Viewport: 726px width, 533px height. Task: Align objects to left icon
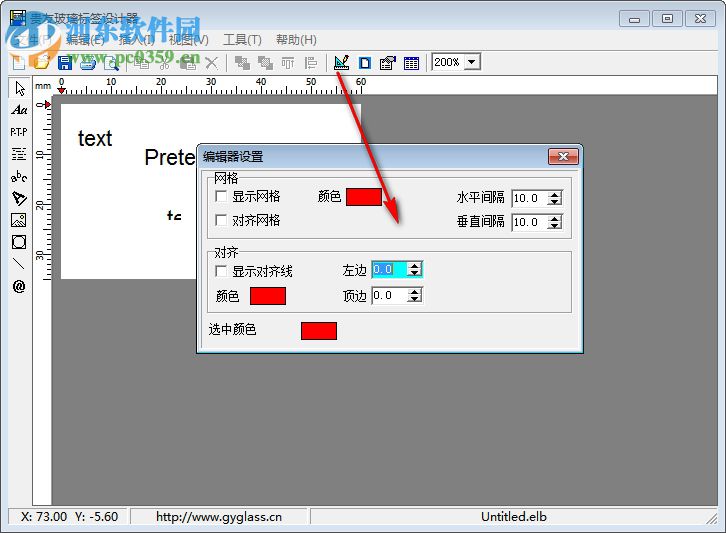point(311,63)
